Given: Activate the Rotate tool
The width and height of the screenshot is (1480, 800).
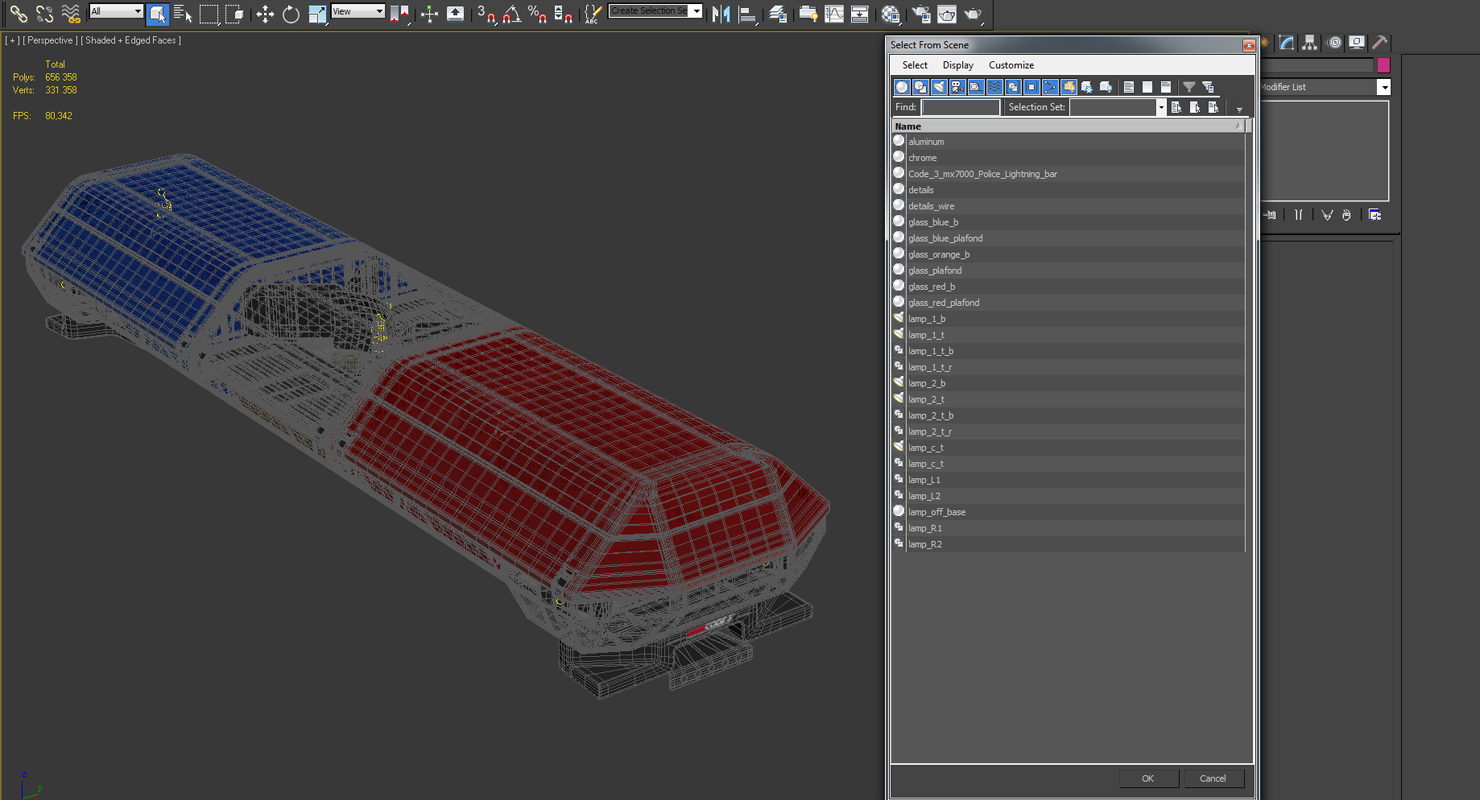Looking at the screenshot, I should click(291, 14).
